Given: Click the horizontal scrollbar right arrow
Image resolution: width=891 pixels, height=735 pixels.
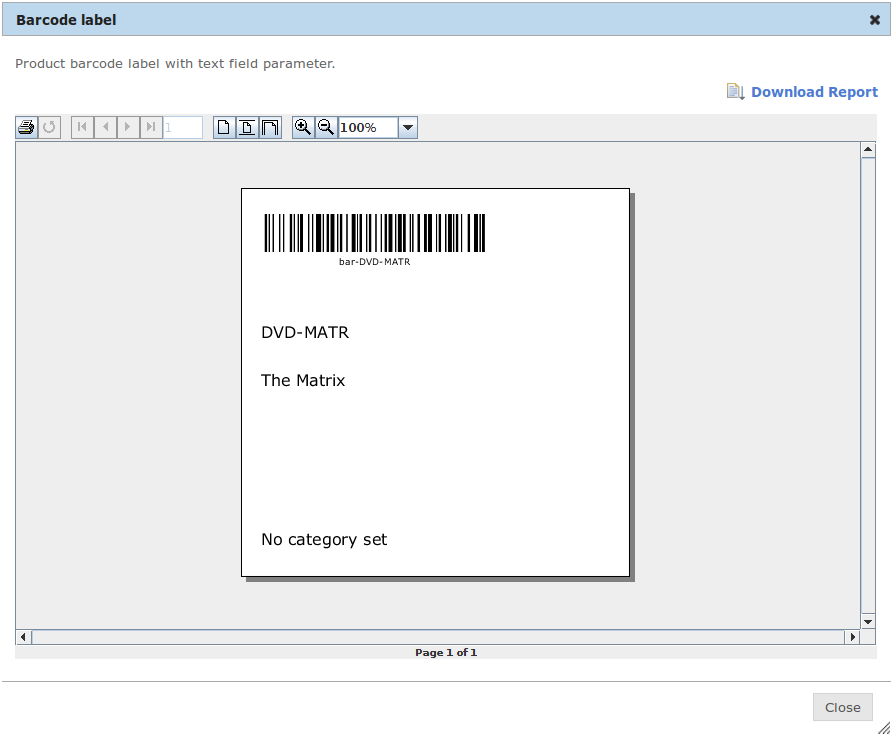Looking at the screenshot, I should [853, 636].
